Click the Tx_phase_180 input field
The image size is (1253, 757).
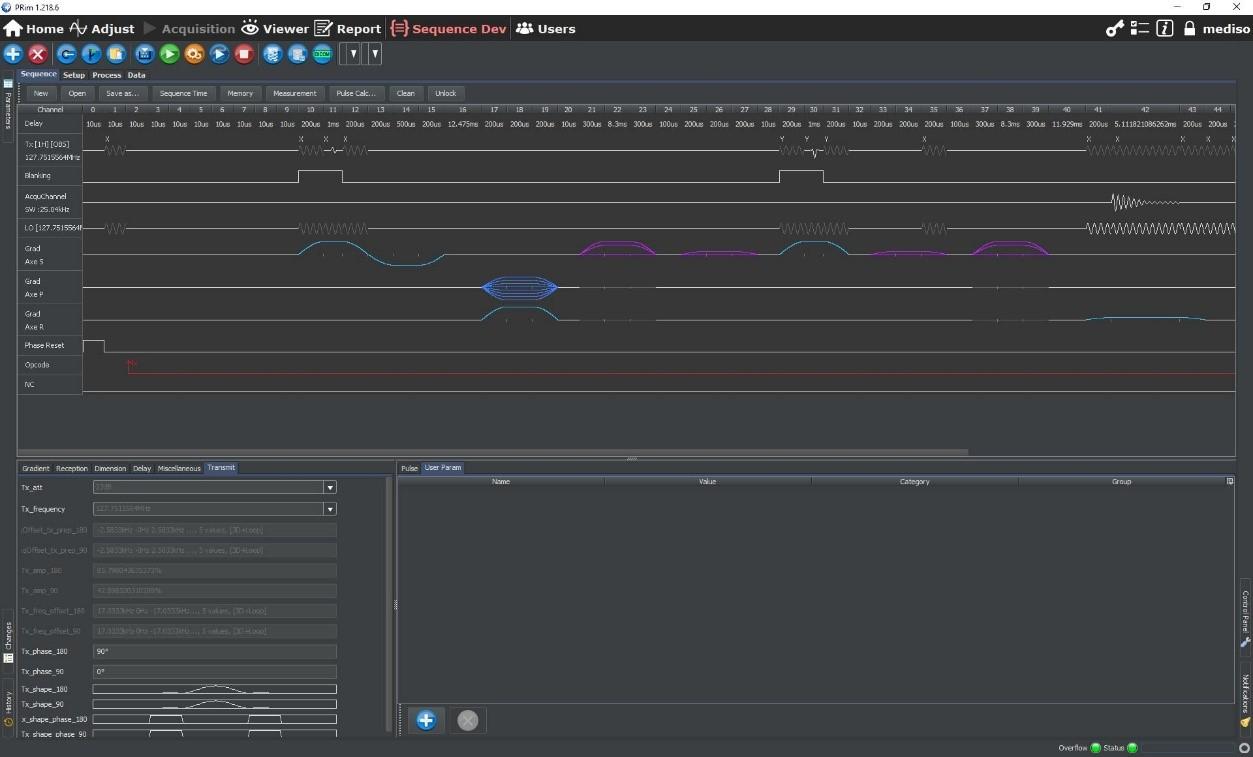[x=215, y=651]
